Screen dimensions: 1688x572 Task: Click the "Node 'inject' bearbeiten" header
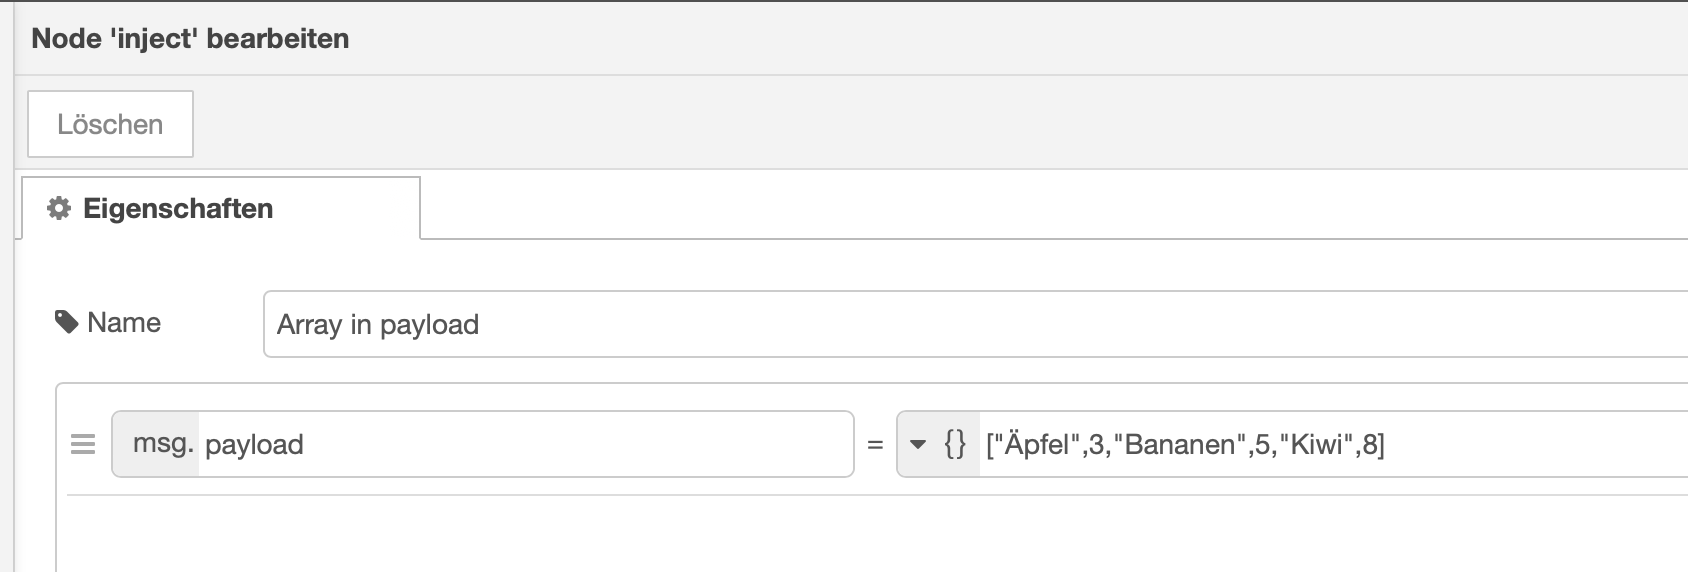click(x=190, y=39)
